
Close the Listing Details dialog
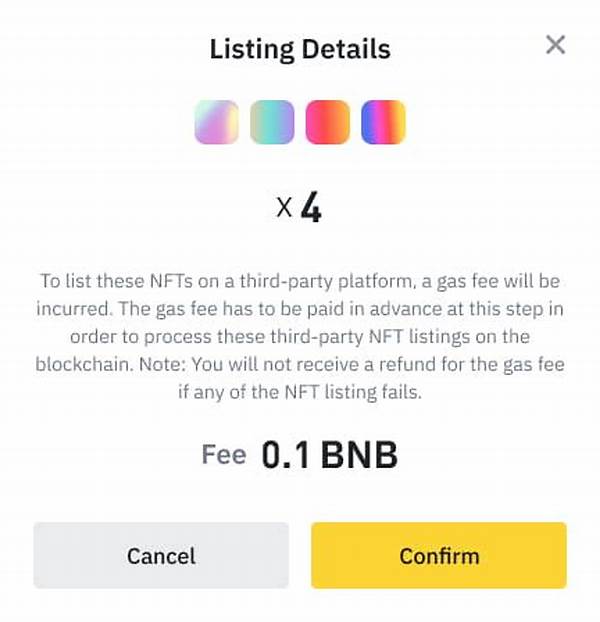point(555,45)
